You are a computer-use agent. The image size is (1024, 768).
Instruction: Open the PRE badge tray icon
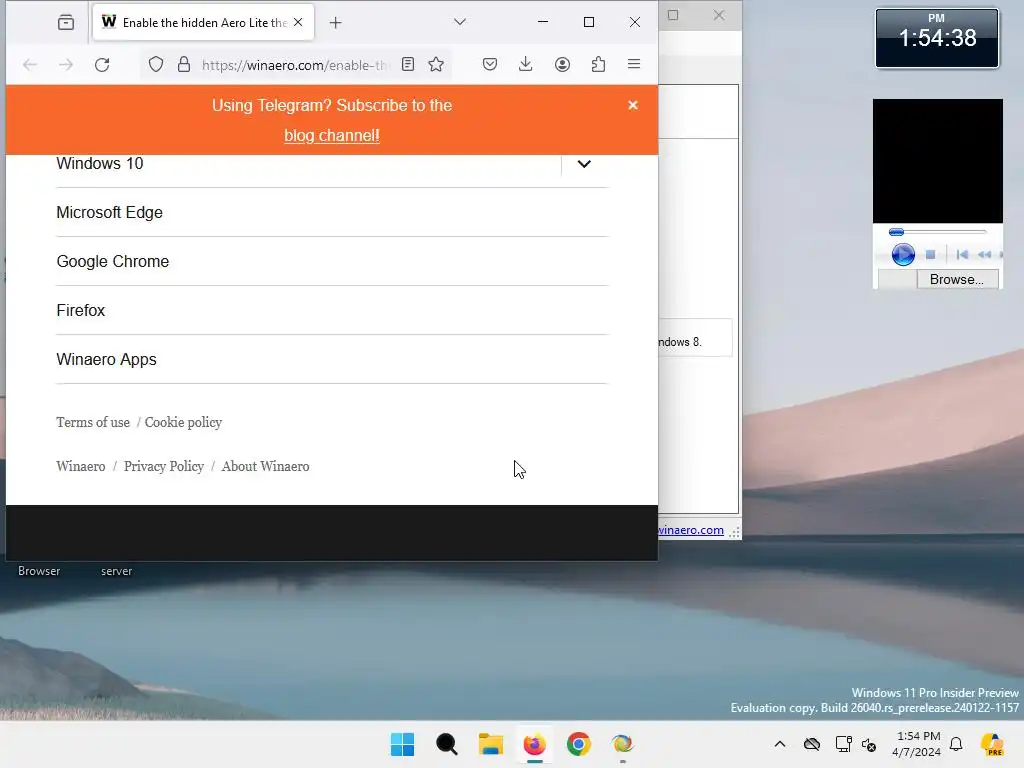click(992, 744)
